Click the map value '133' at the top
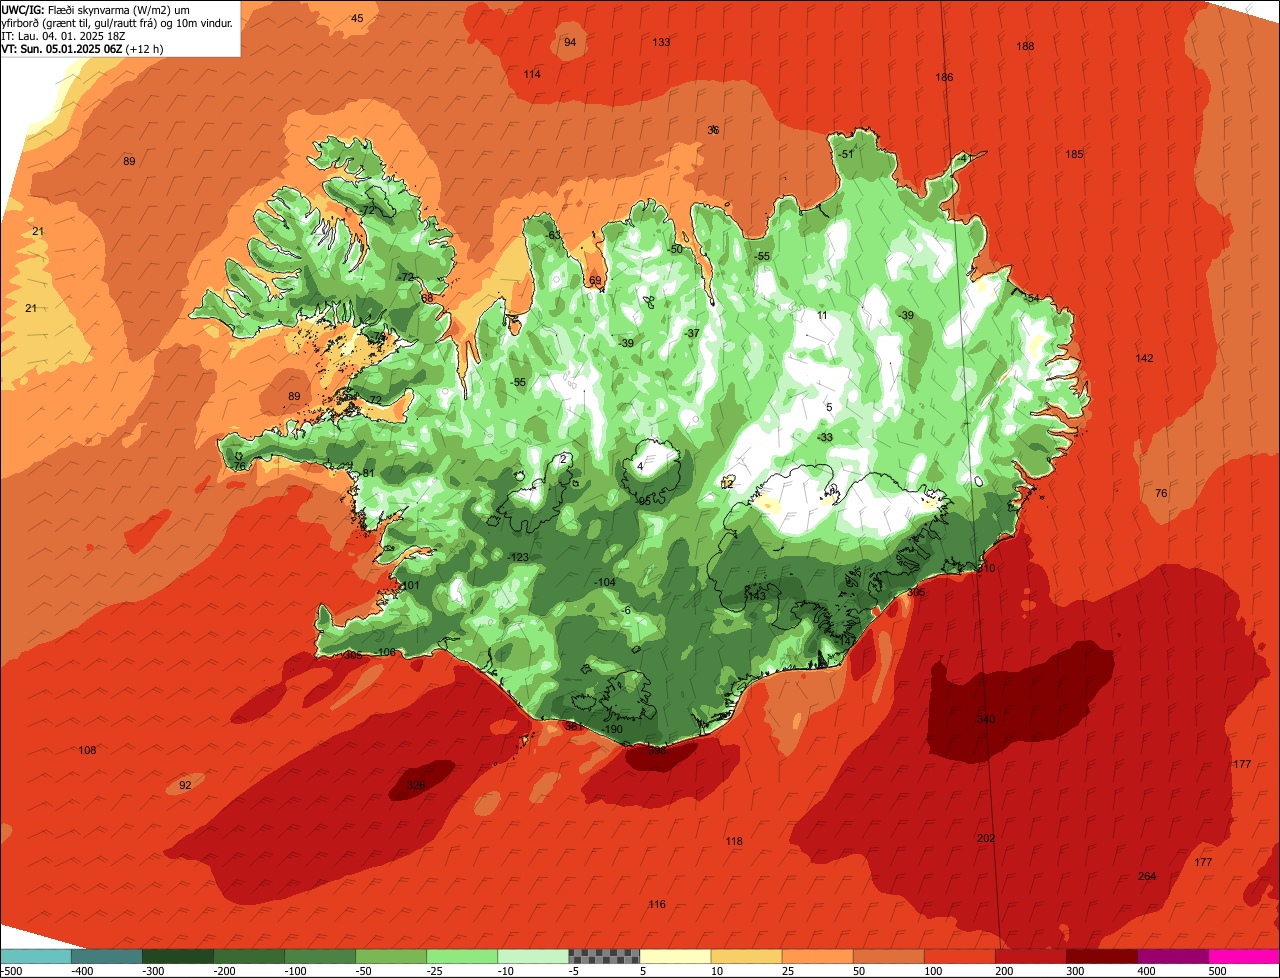The height and width of the screenshot is (978, 1280). pos(662,42)
